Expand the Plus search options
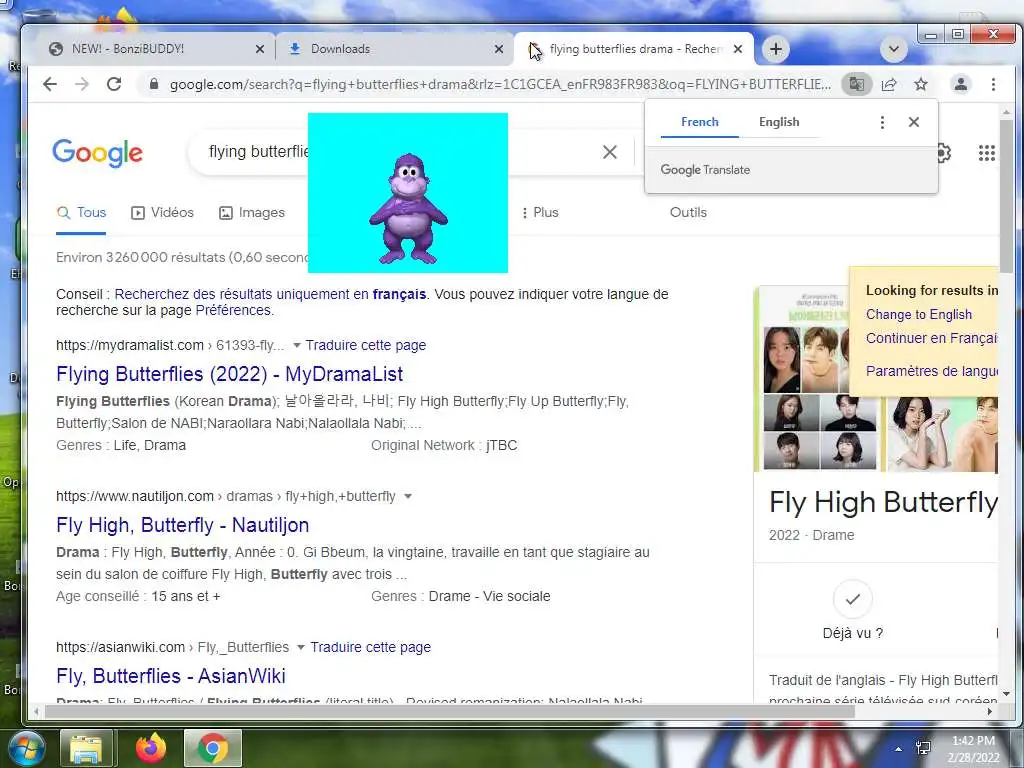This screenshot has height=768, width=1024. pyautogui.click(x=539, y=213)
